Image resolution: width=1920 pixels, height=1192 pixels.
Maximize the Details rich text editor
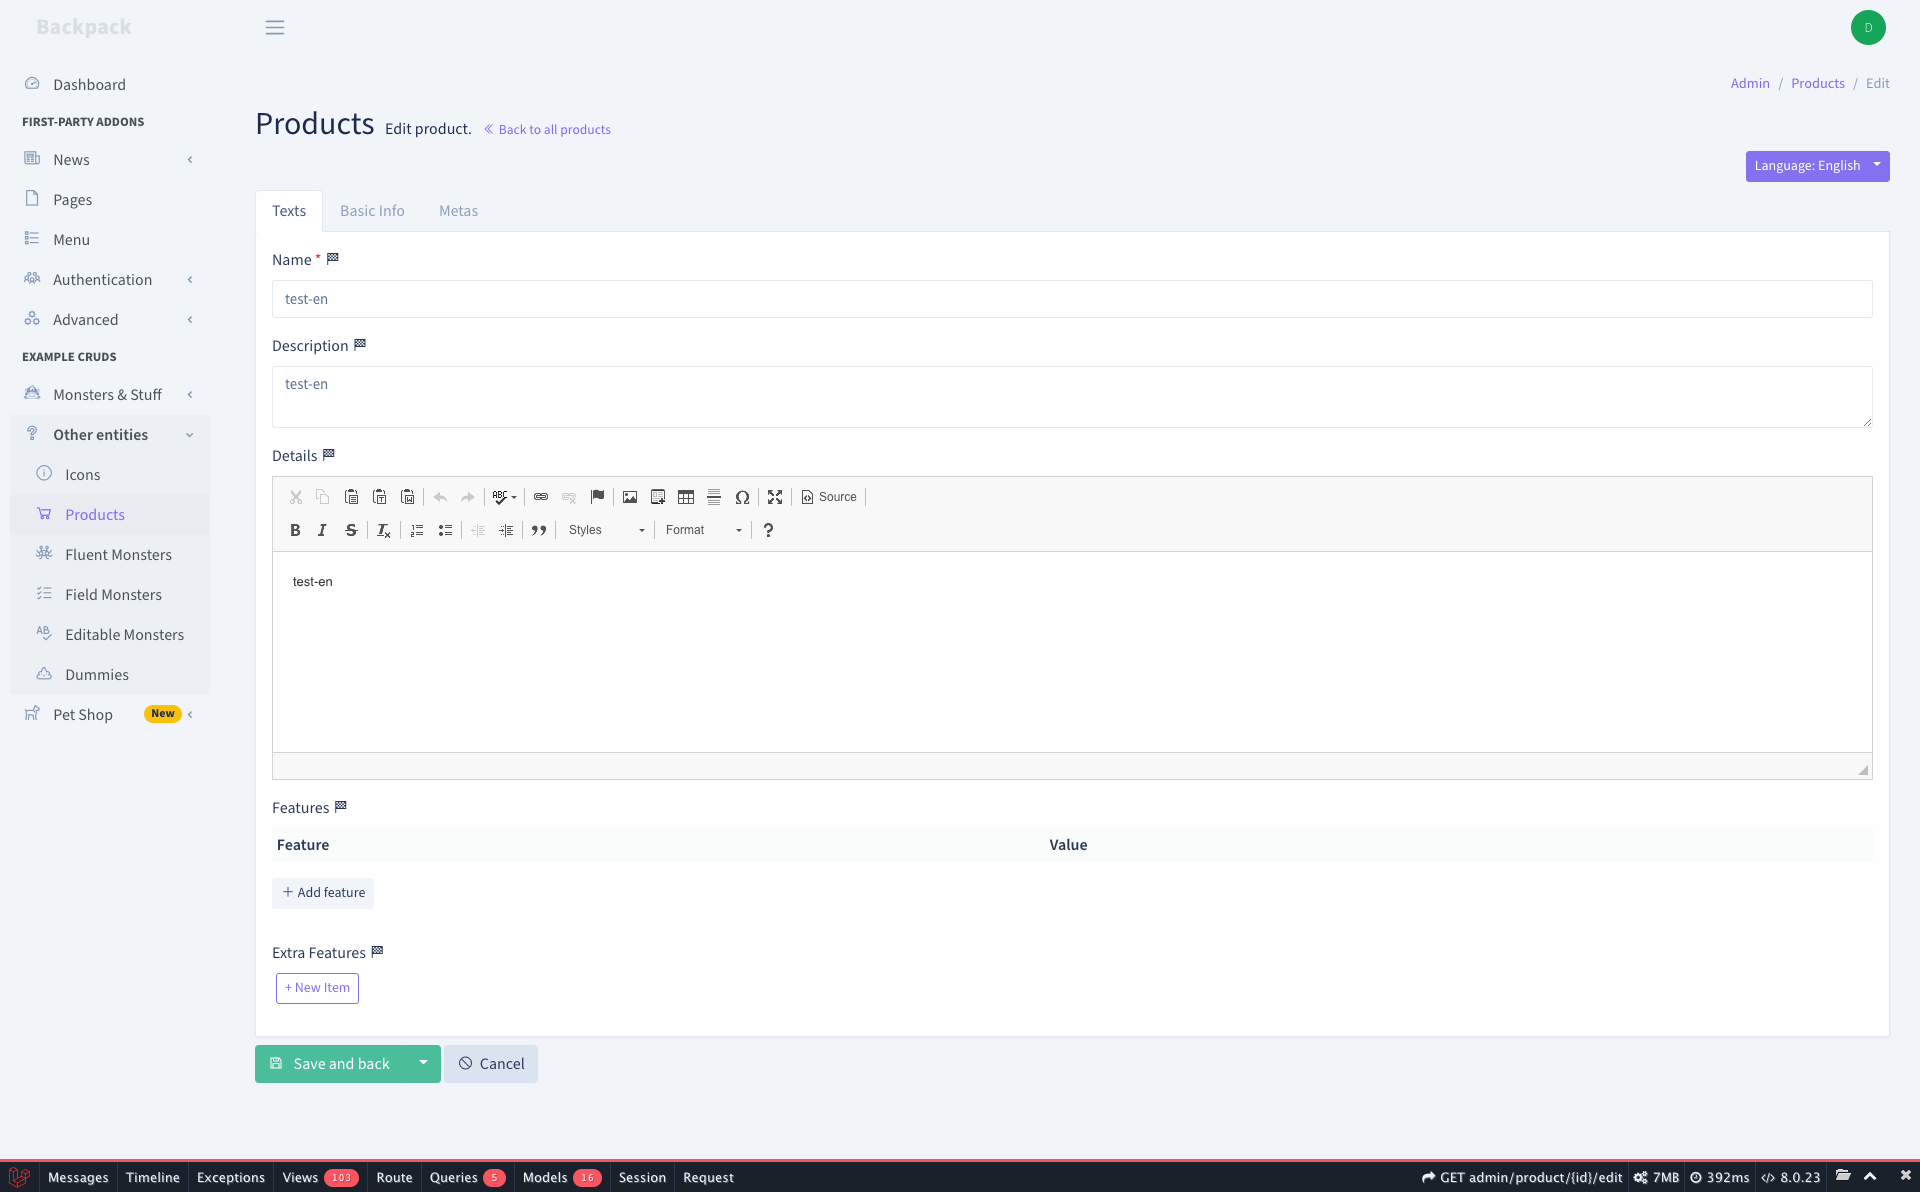click(775, 497)
